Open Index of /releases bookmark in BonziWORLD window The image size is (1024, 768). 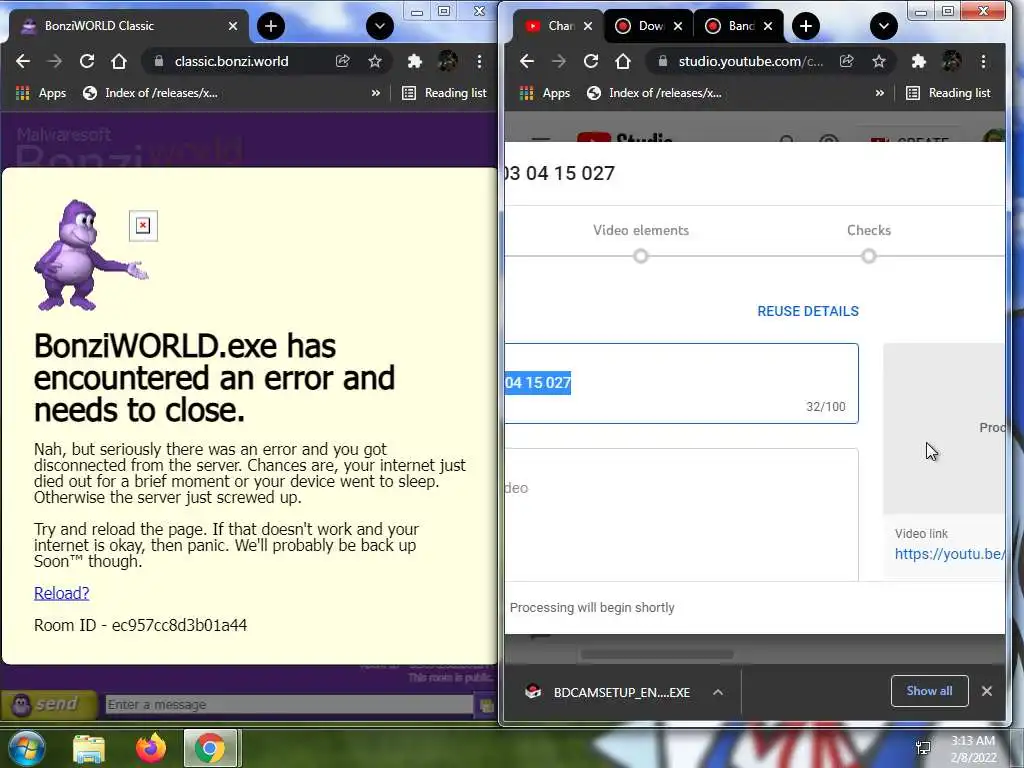click(x=150, y=93)
